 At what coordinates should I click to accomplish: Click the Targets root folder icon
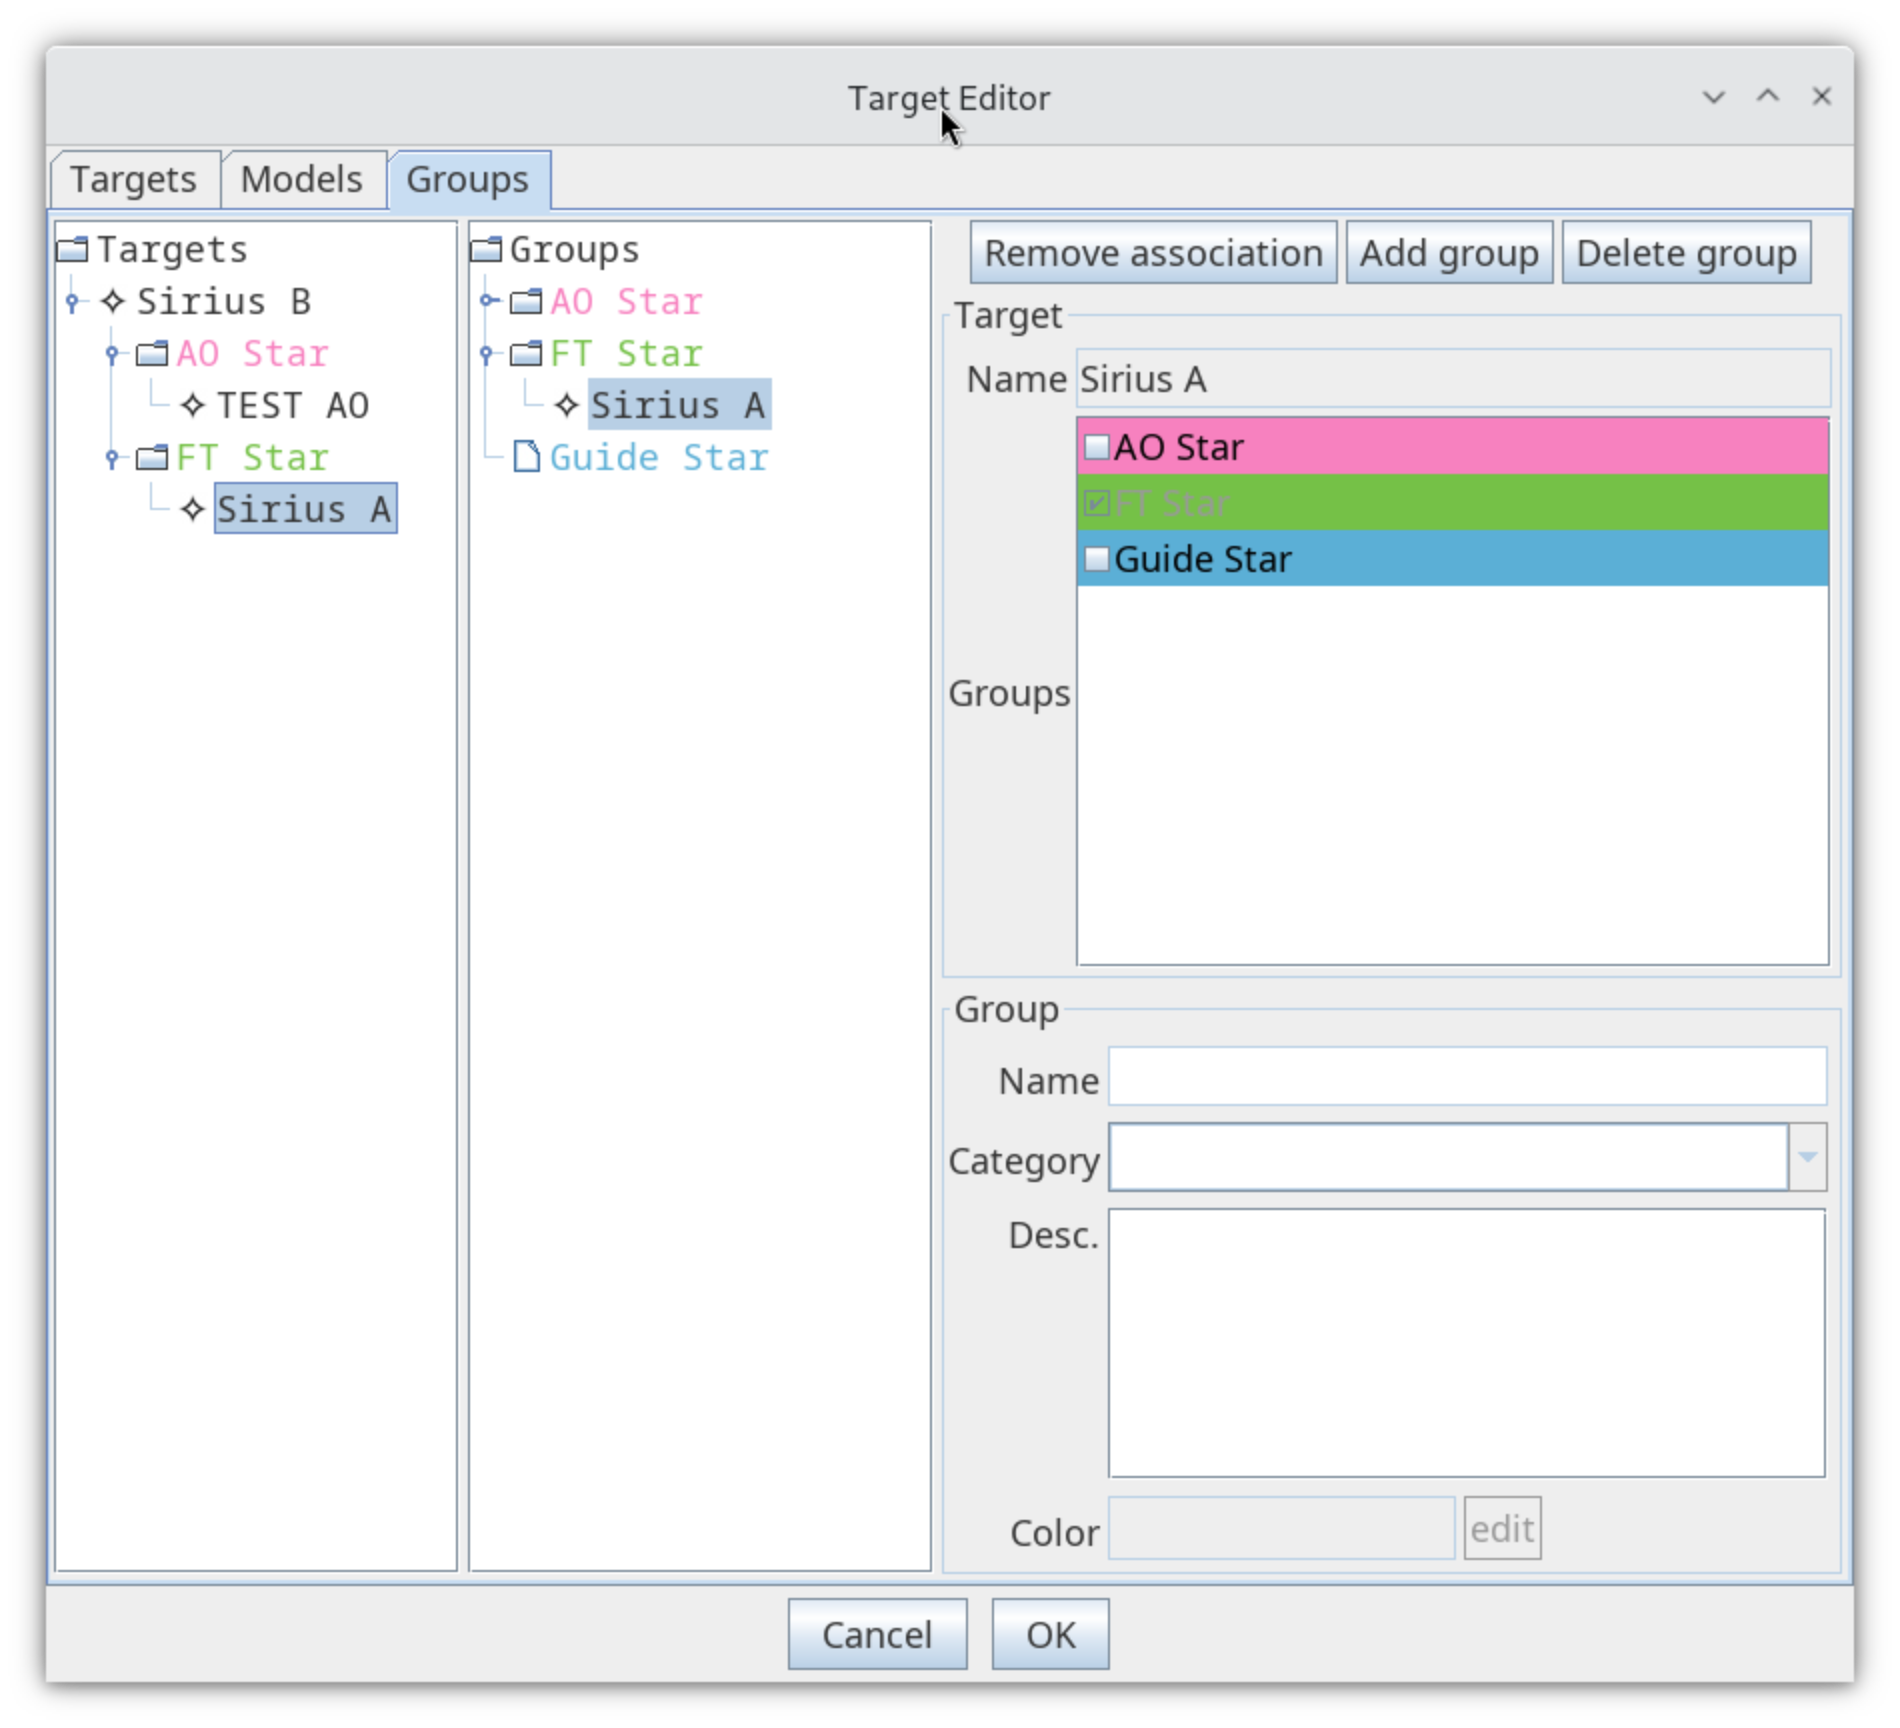pyautogui.click(x=73, y=249)
